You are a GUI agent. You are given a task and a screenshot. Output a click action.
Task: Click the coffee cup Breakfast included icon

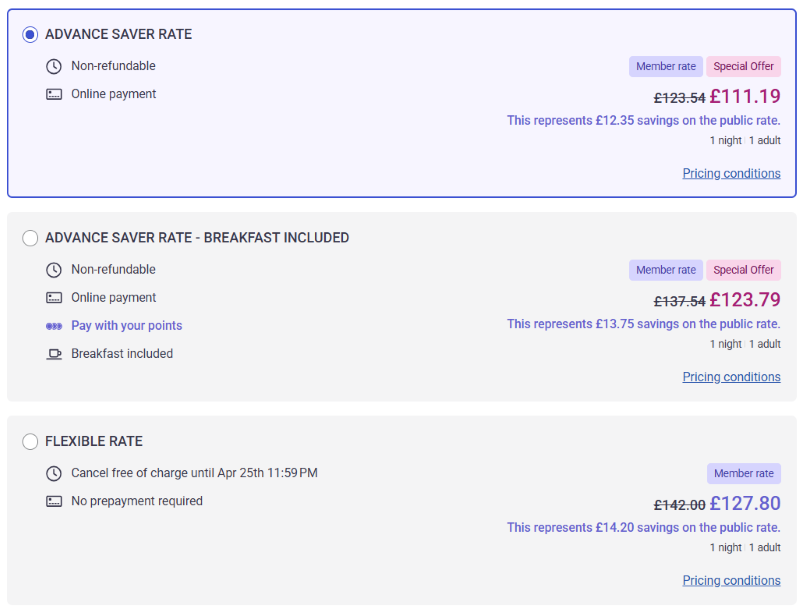tap(54, 354)
